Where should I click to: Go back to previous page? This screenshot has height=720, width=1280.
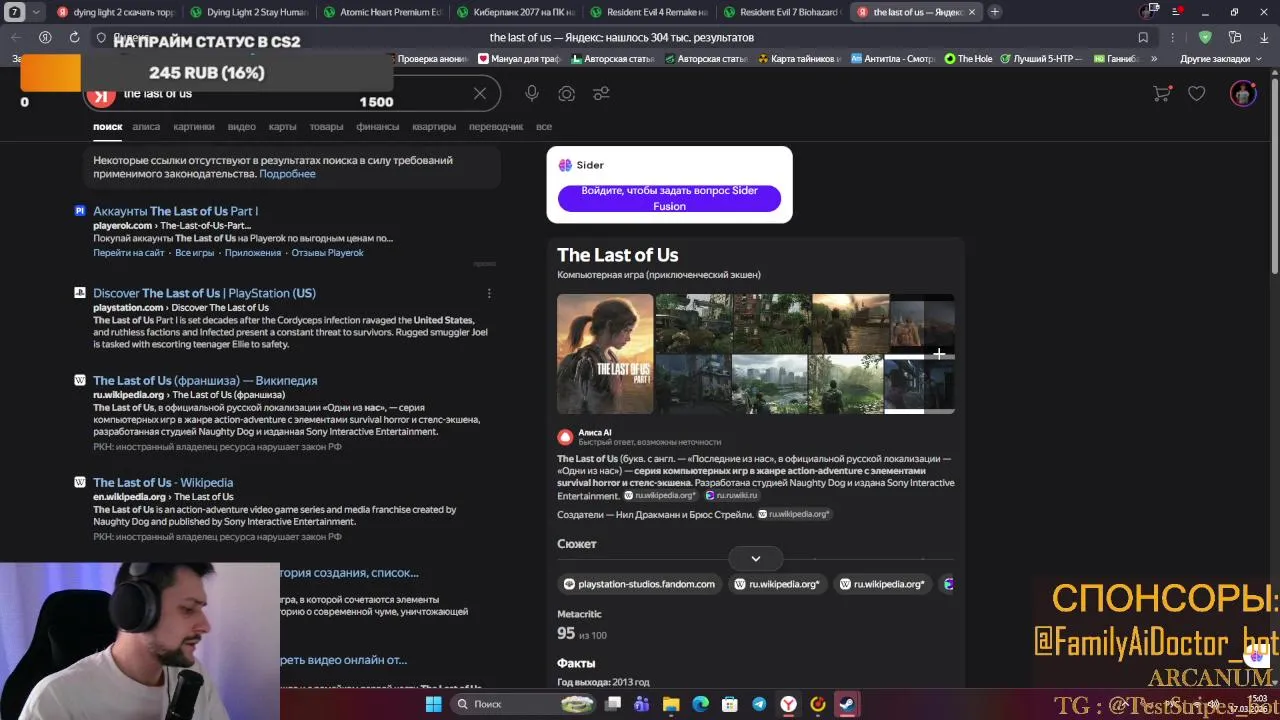coord(15,37)
